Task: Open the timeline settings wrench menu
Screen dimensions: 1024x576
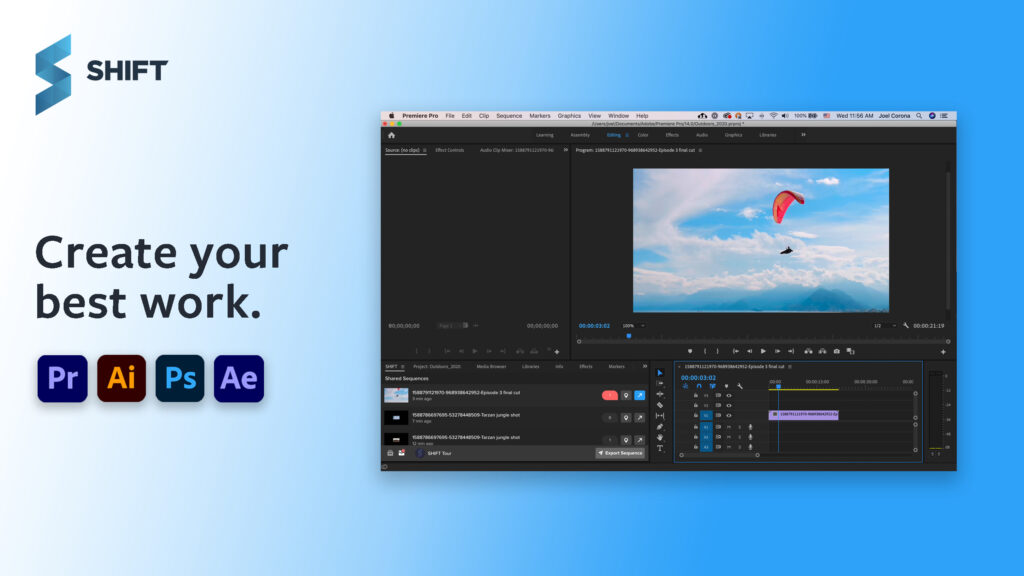Action: click(x=739, y=386)
